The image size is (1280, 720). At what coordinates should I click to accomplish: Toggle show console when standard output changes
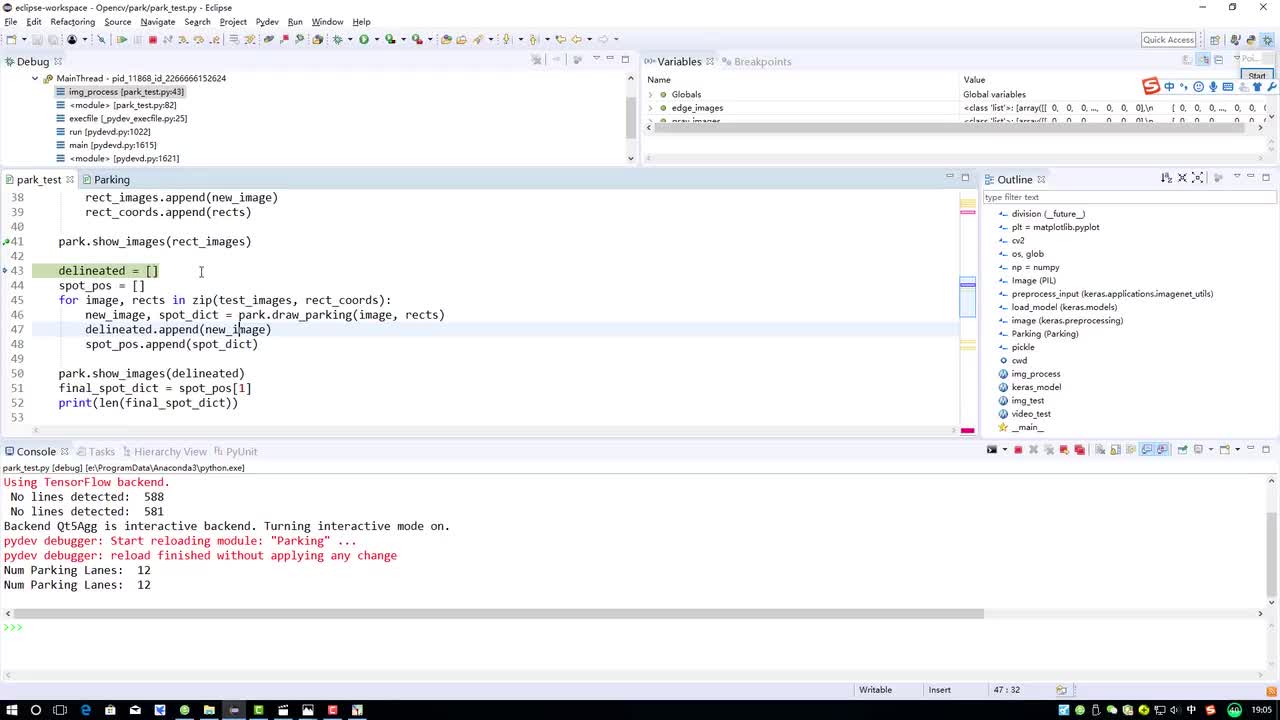1147,450
